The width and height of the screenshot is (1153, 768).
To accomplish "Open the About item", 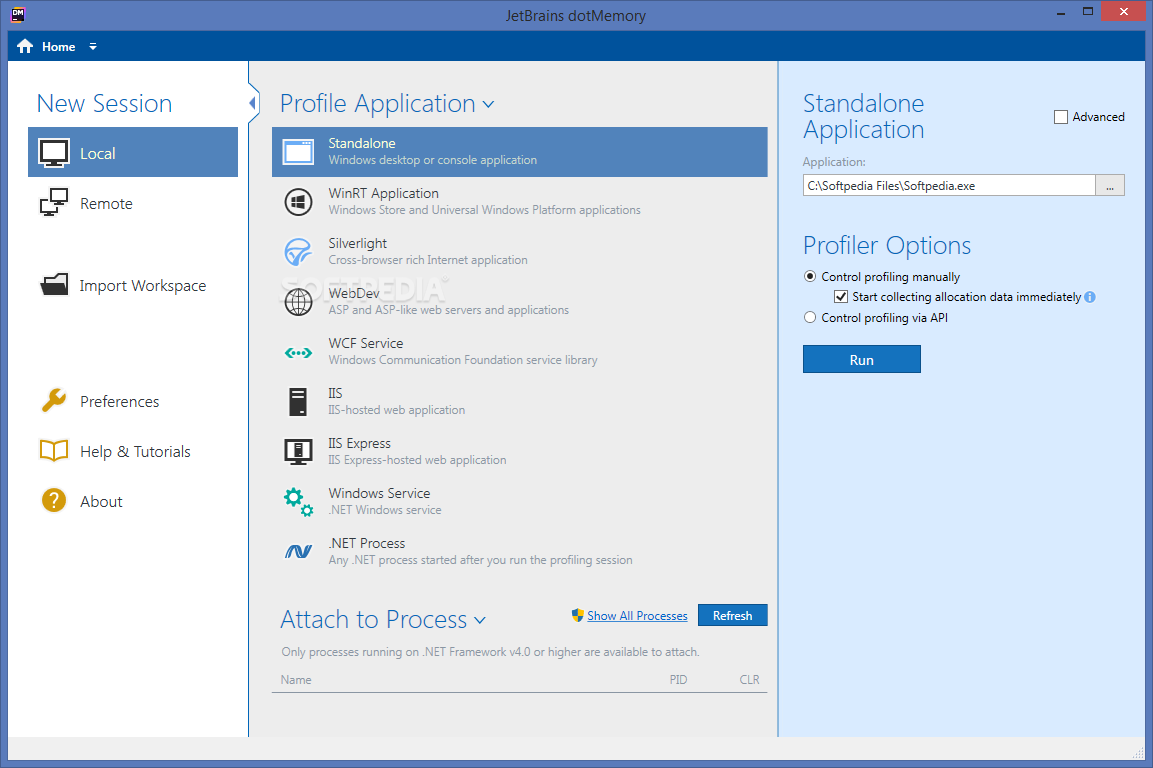I will pyautogui.click(x=133, y=501).
